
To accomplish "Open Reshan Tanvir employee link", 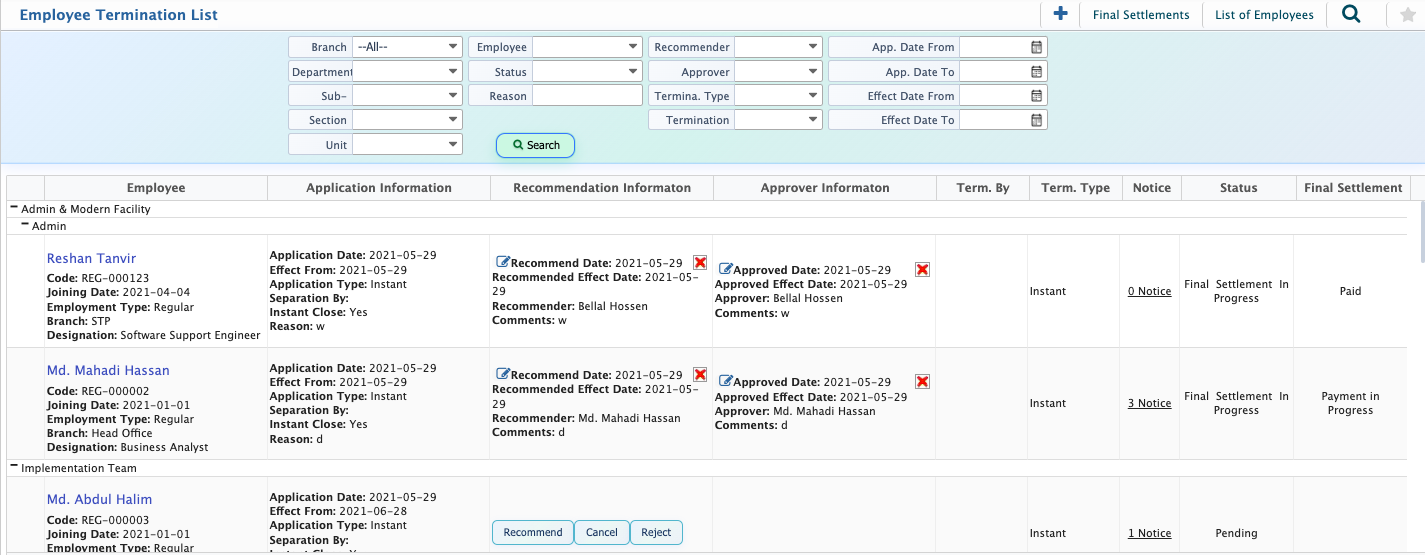I will click(x=91, y=258).
